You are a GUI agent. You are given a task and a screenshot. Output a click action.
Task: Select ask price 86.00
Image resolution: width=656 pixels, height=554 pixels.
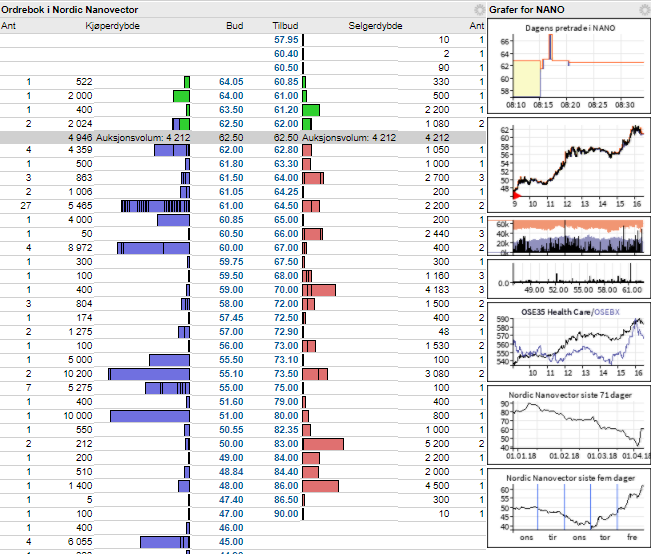(286, 485)
